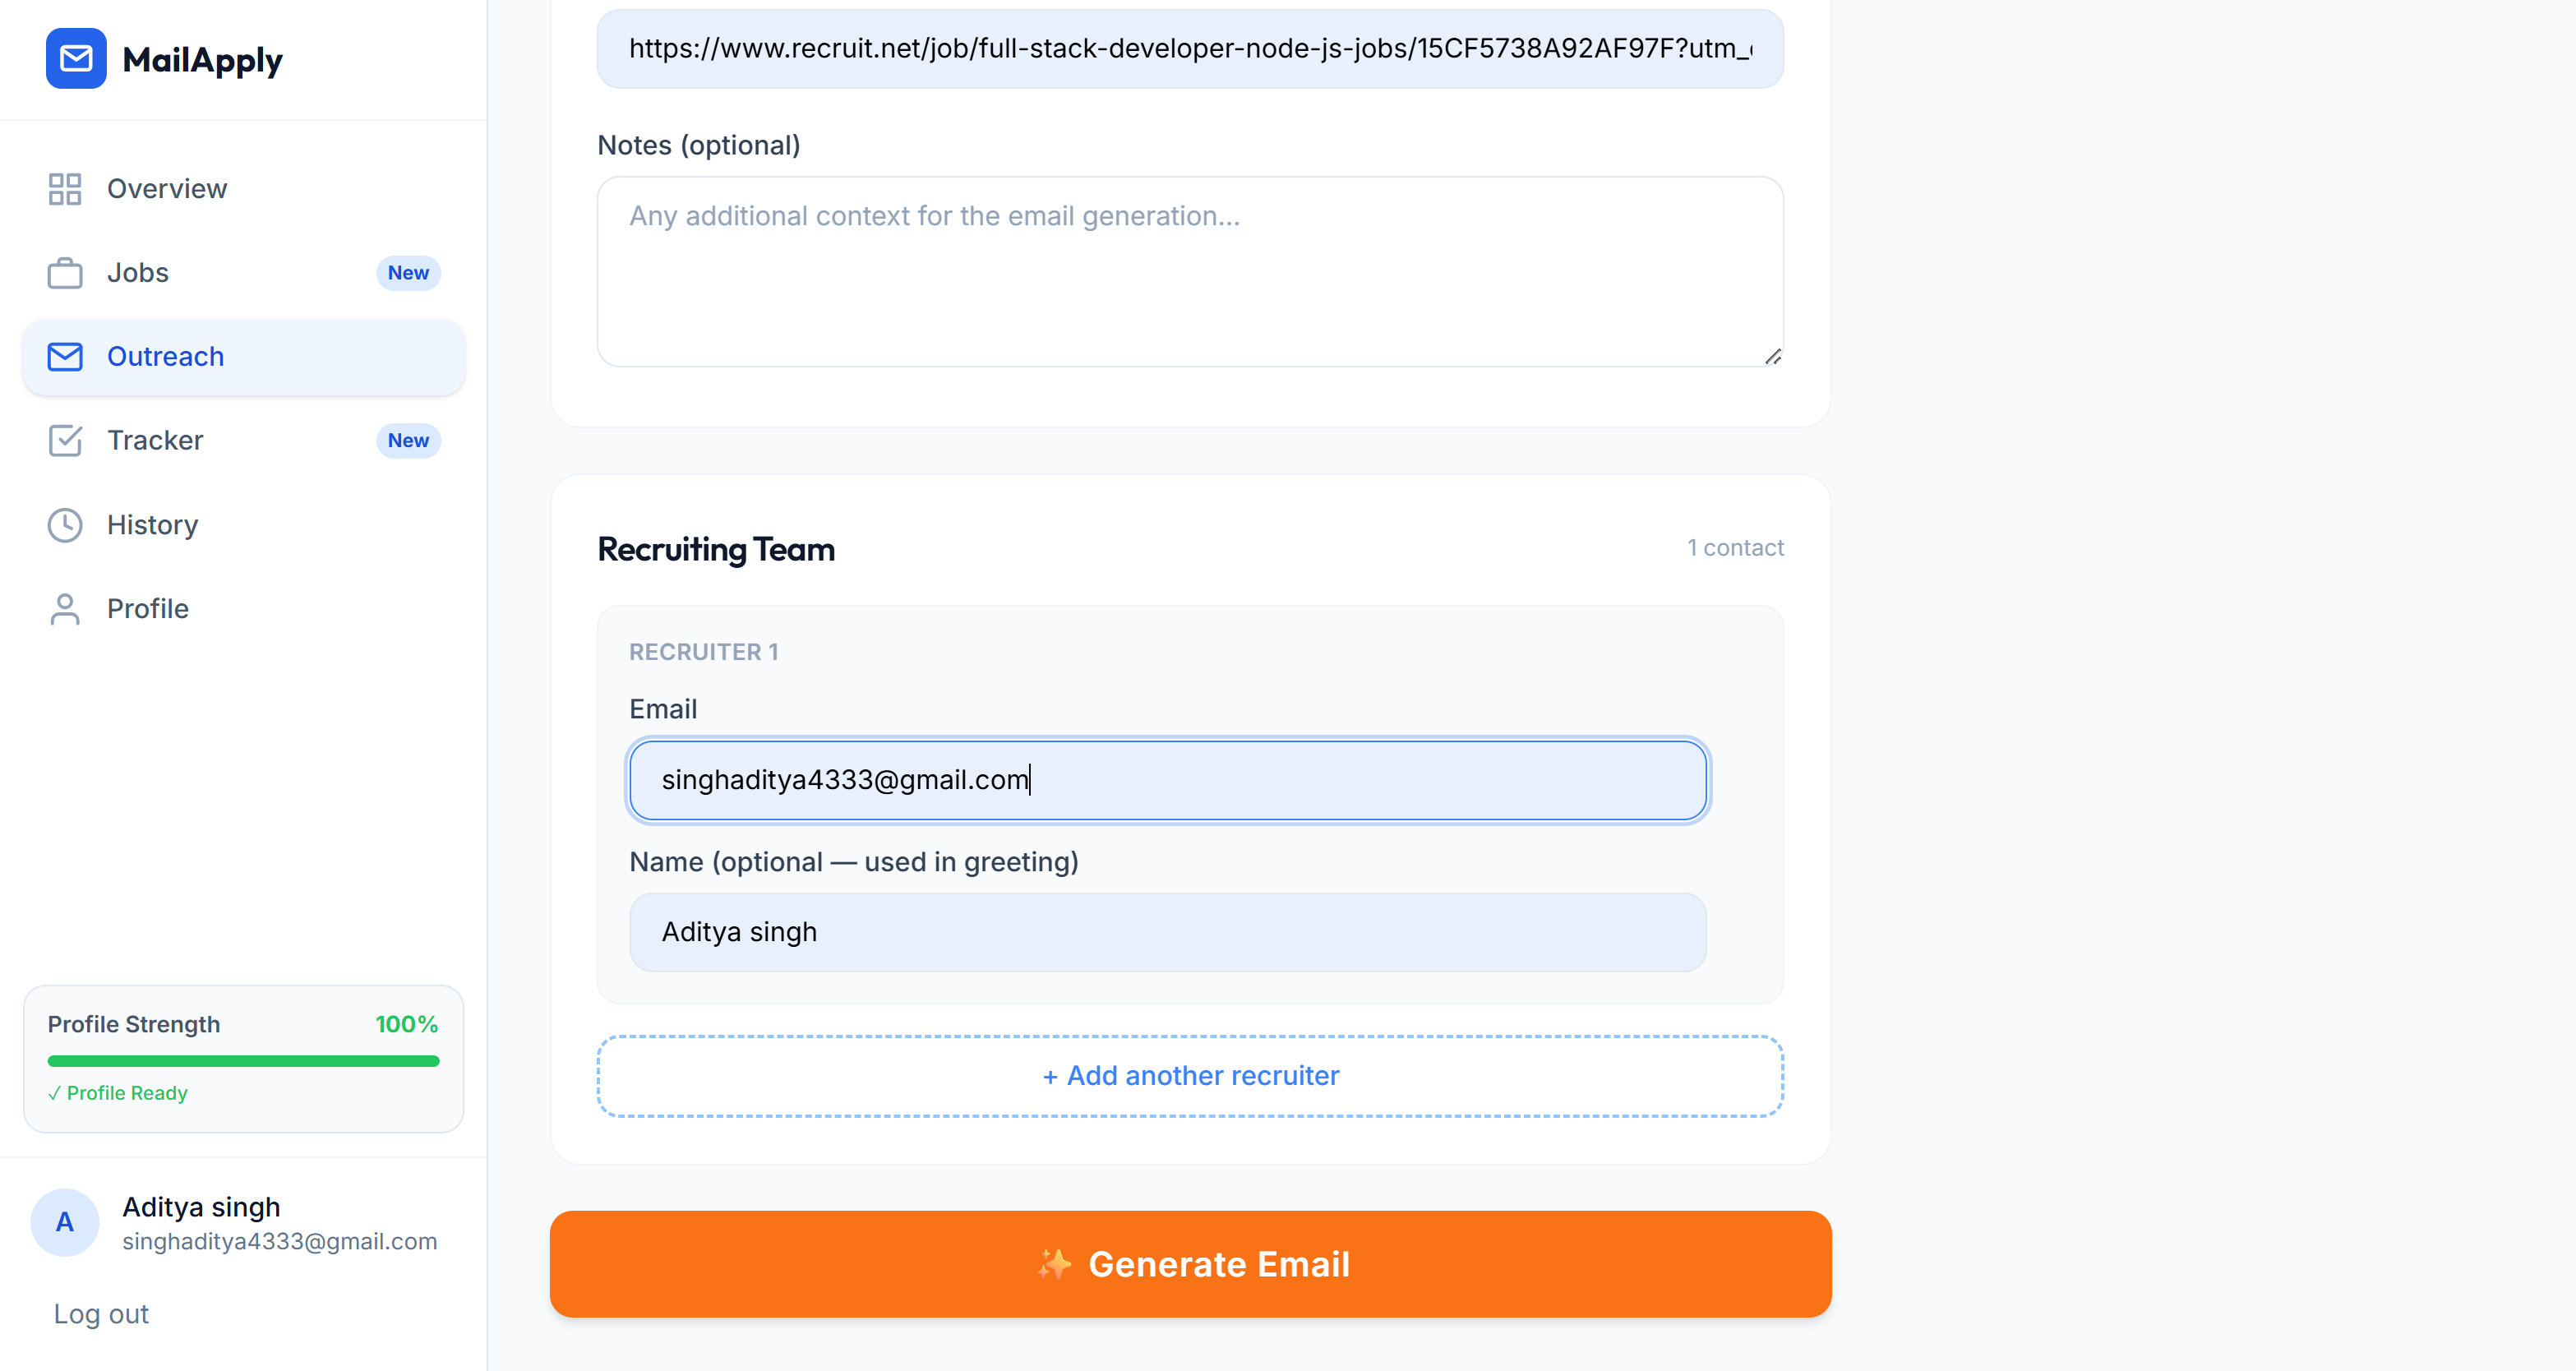Viewport: 2576px width, 1371px height.
Task: Select the Profile person icon
Action: (x=65, y=608)
